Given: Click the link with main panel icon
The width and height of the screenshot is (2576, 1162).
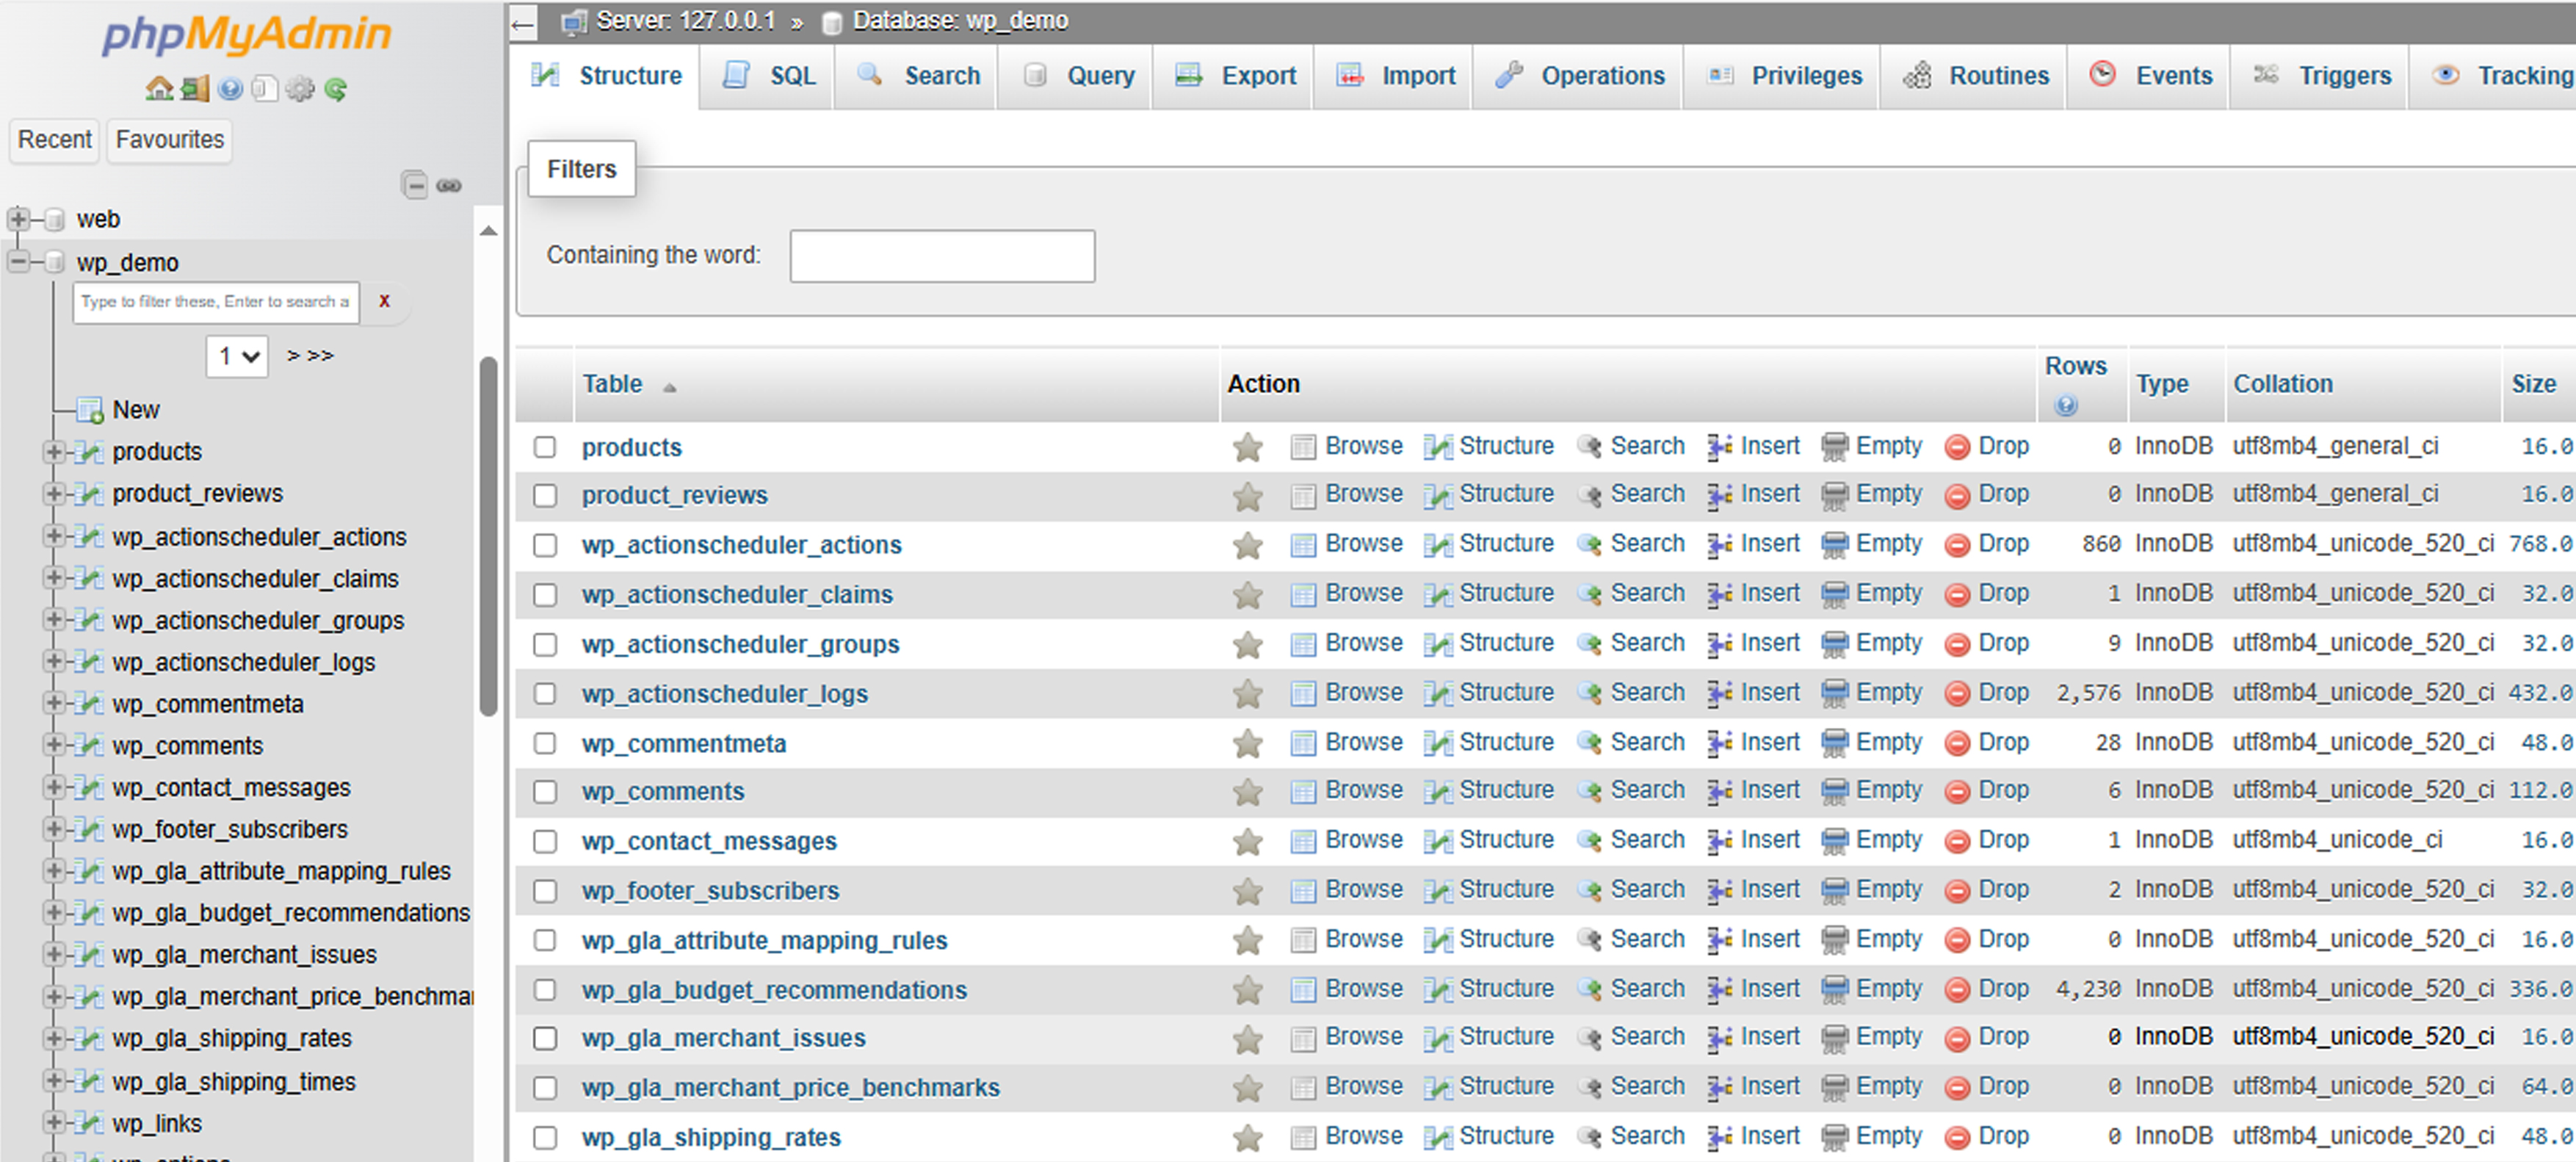Looking at the screenshot, I should point(449,185).
